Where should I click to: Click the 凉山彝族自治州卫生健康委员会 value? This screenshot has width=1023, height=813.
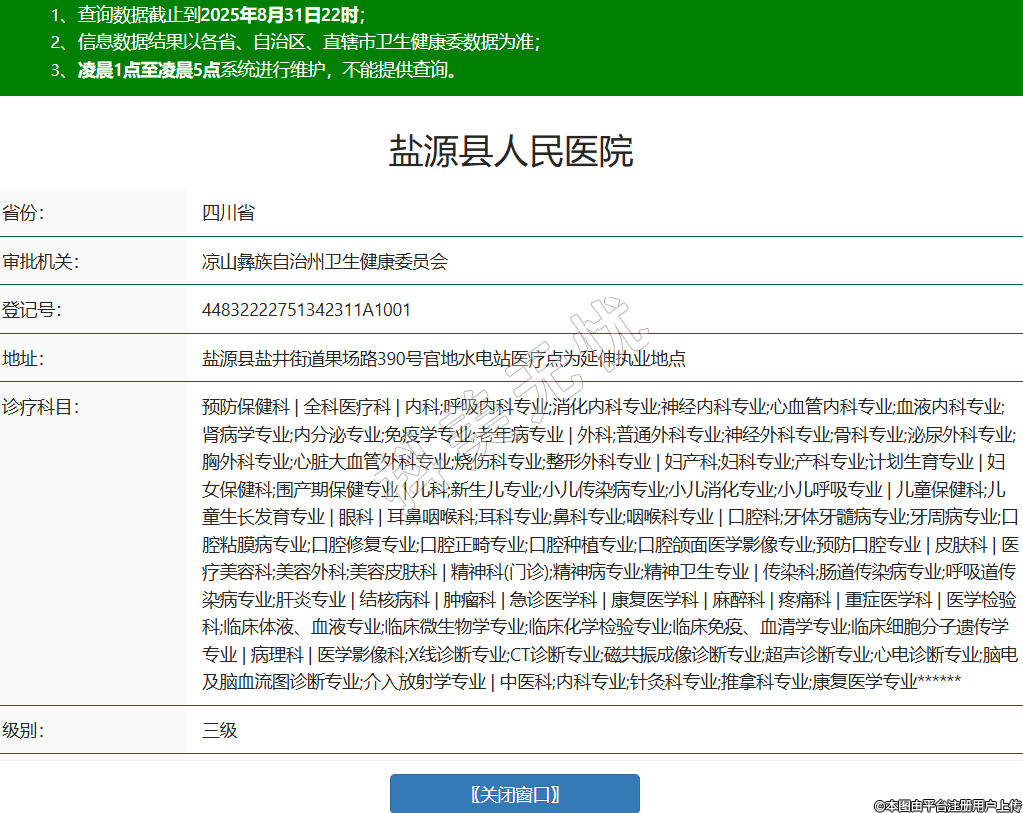[x=325, y=262]
